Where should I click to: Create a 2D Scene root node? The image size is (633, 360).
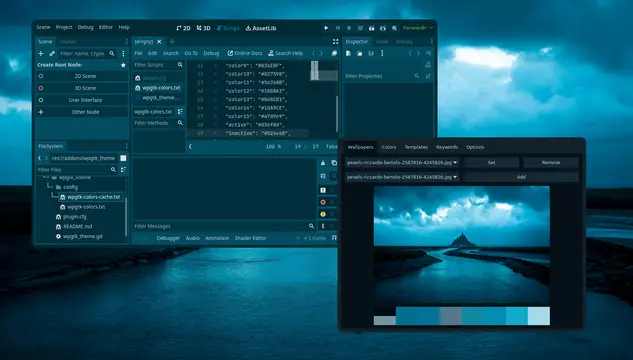(x=82, y=76)
